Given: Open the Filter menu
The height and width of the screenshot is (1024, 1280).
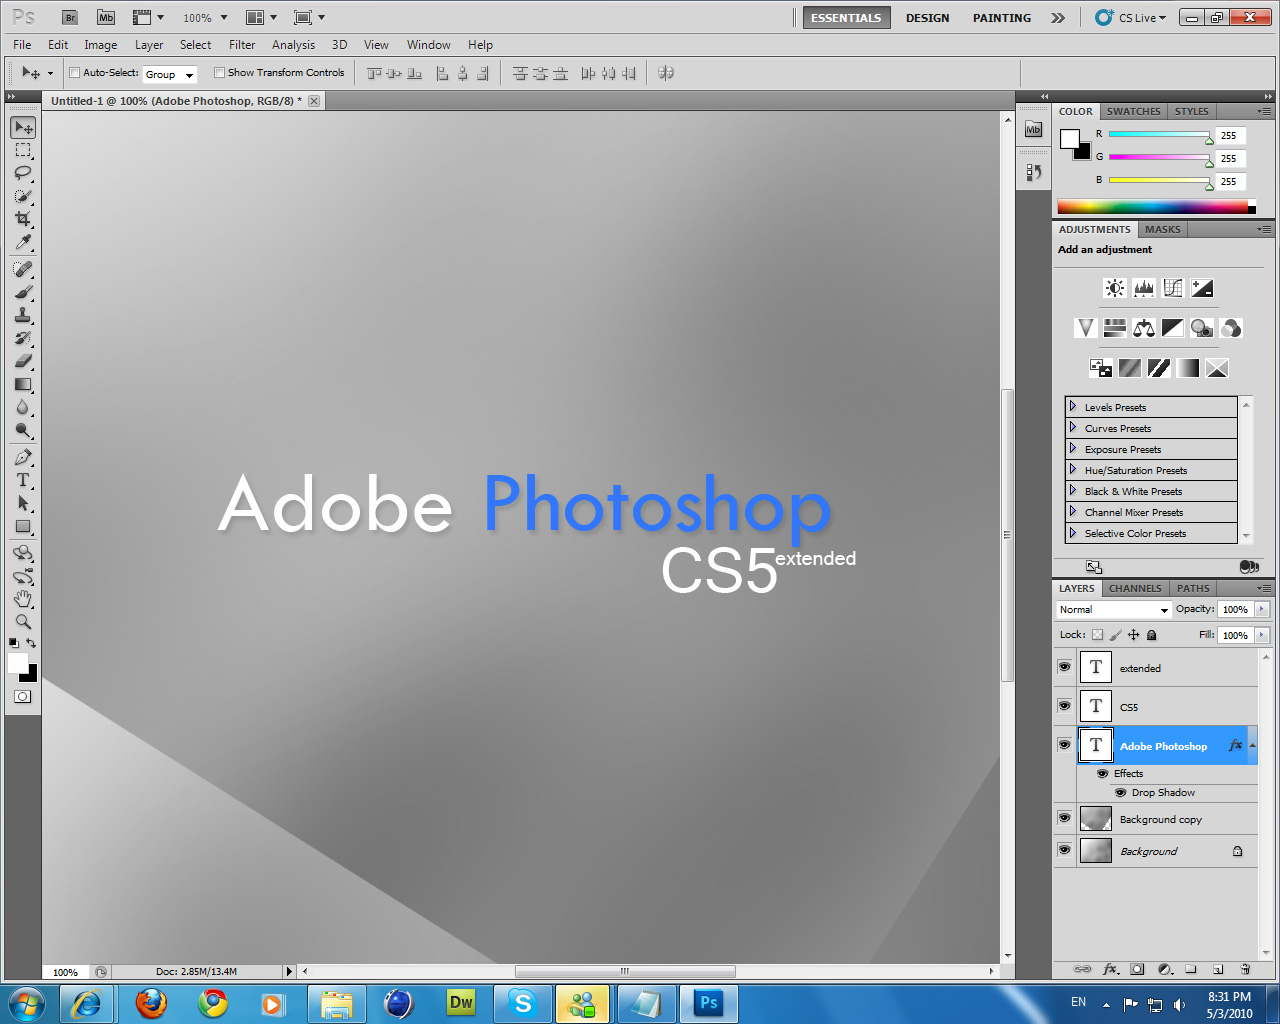Looking at the screenshot, I should click(x=242, y=45).
